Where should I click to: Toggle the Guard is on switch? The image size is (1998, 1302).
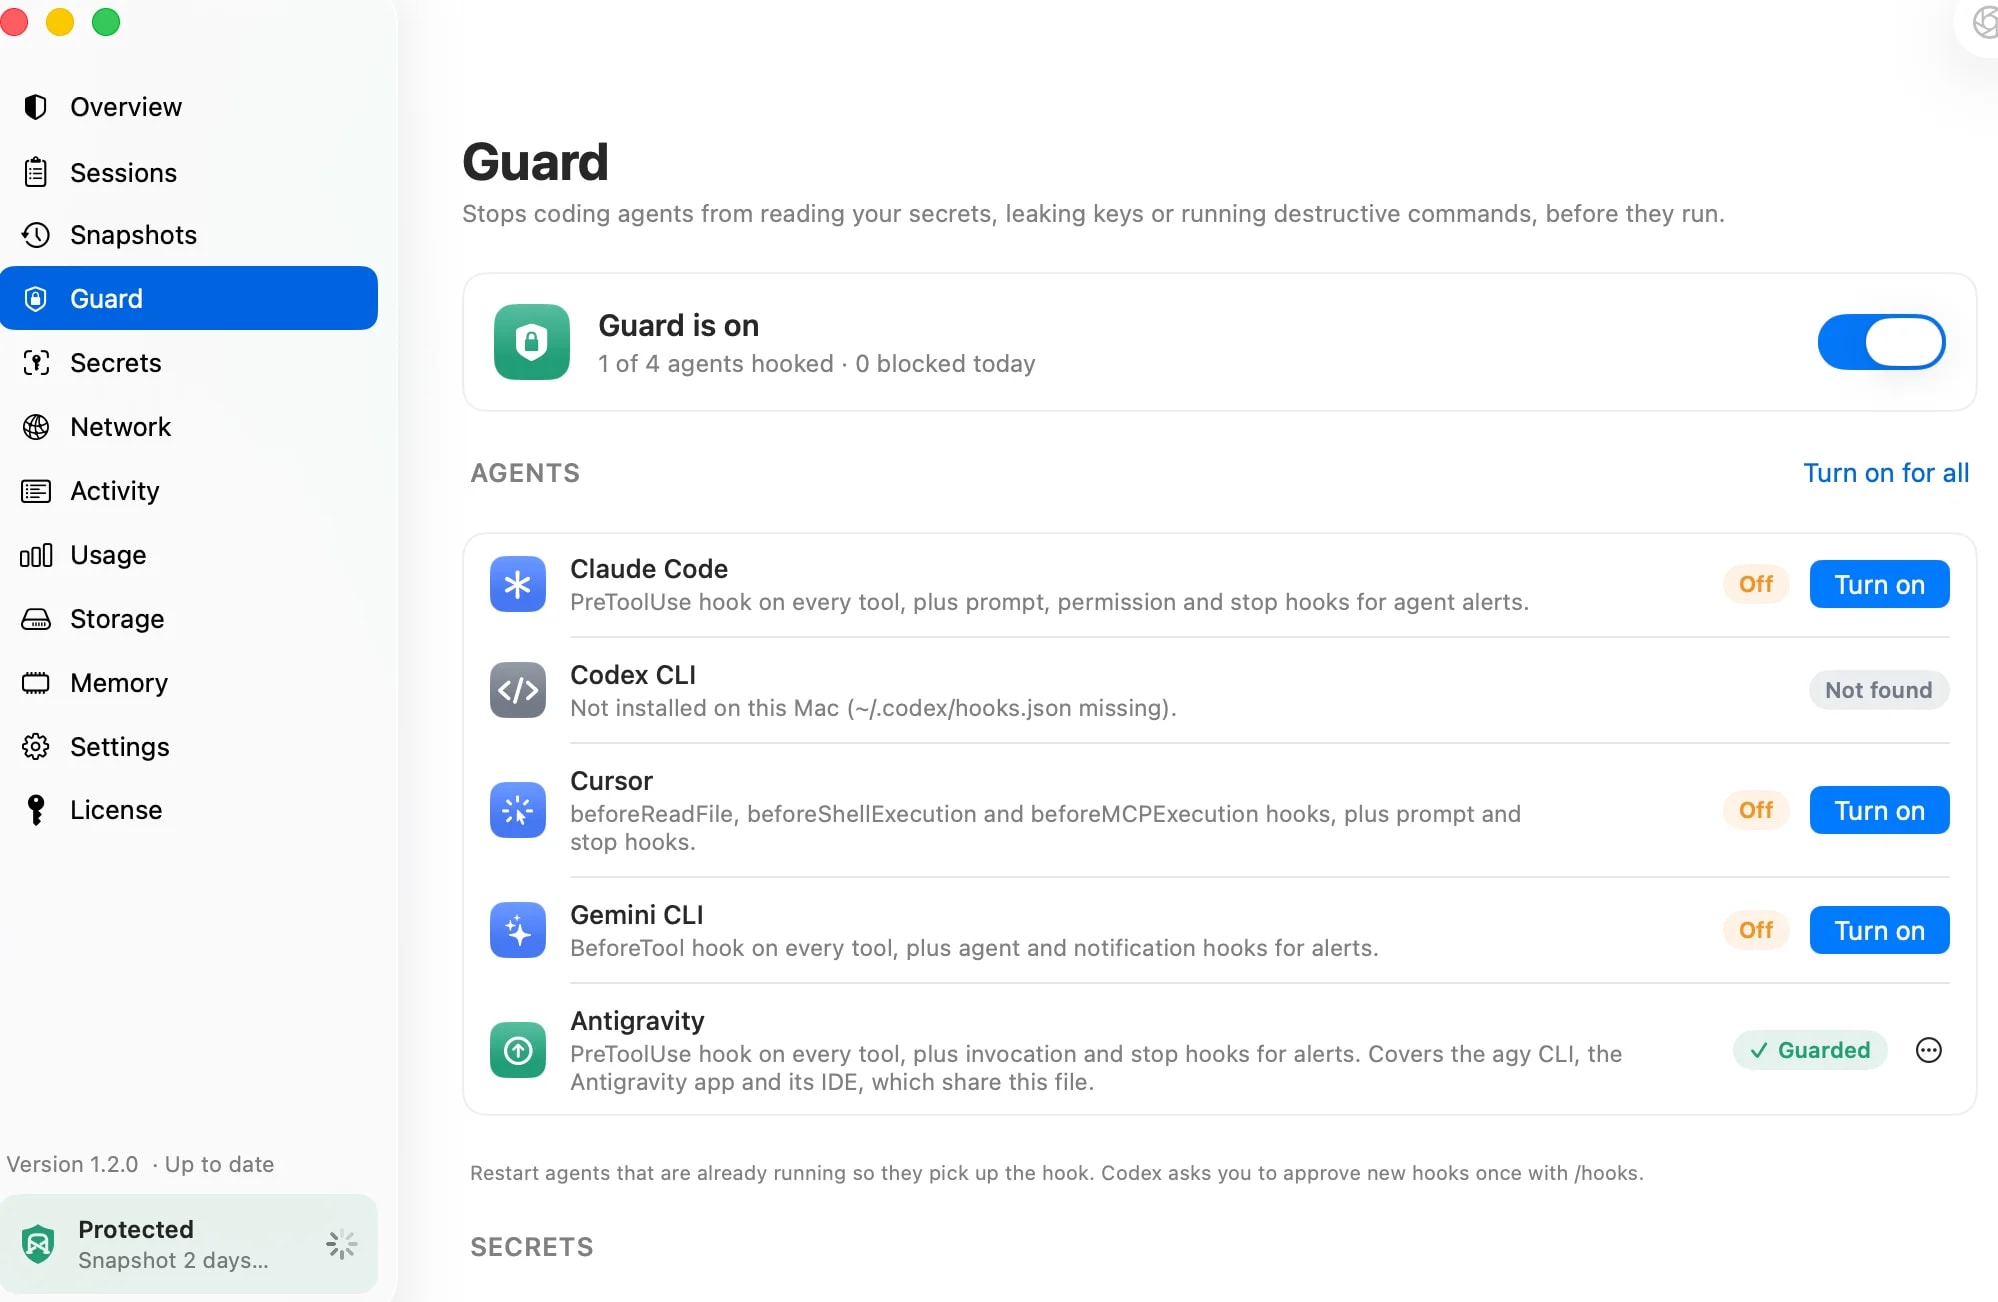pos(1881,342)
